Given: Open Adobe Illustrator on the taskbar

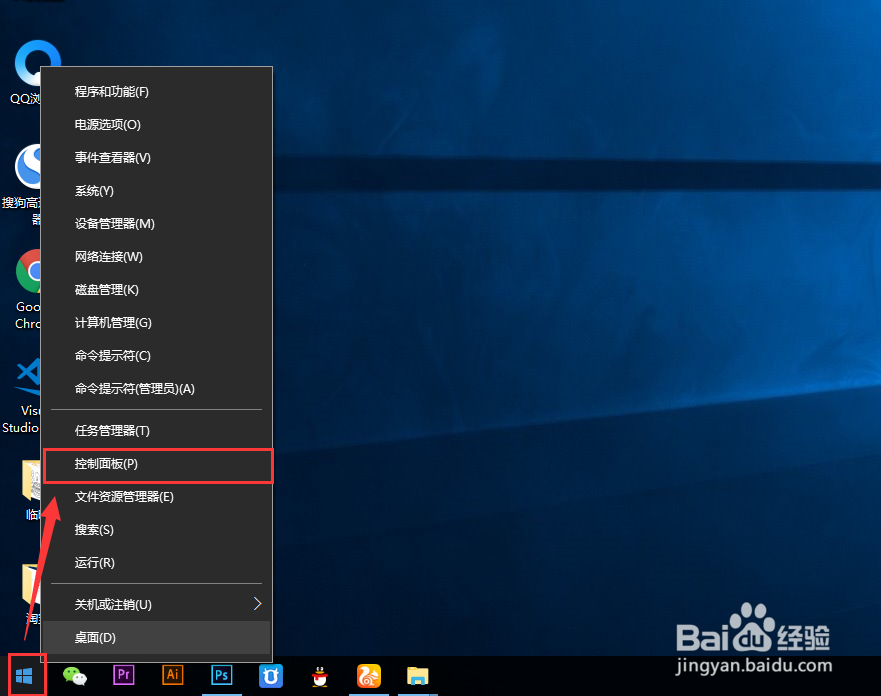Looking at the screenshot, I should 172,675.
